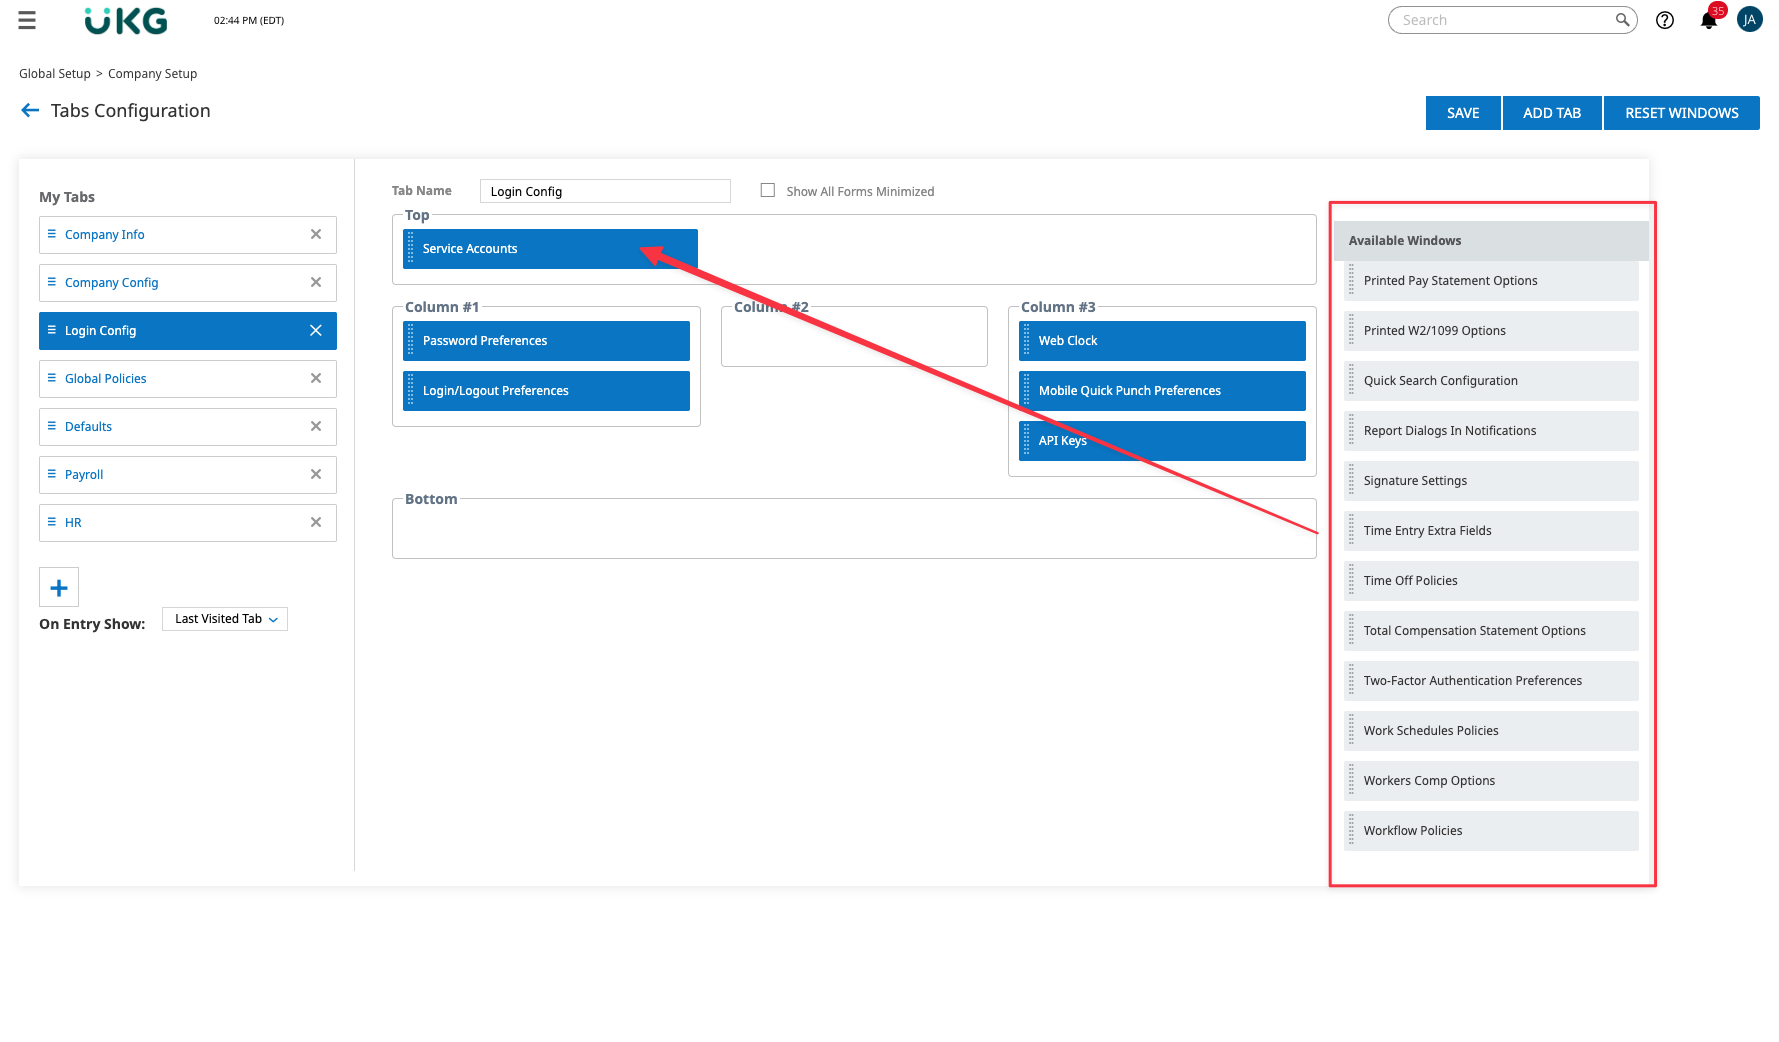Add a new tab with plus icon
Image resolution: width=1779 pixels, height=1042 pixels.
point(59,587)
